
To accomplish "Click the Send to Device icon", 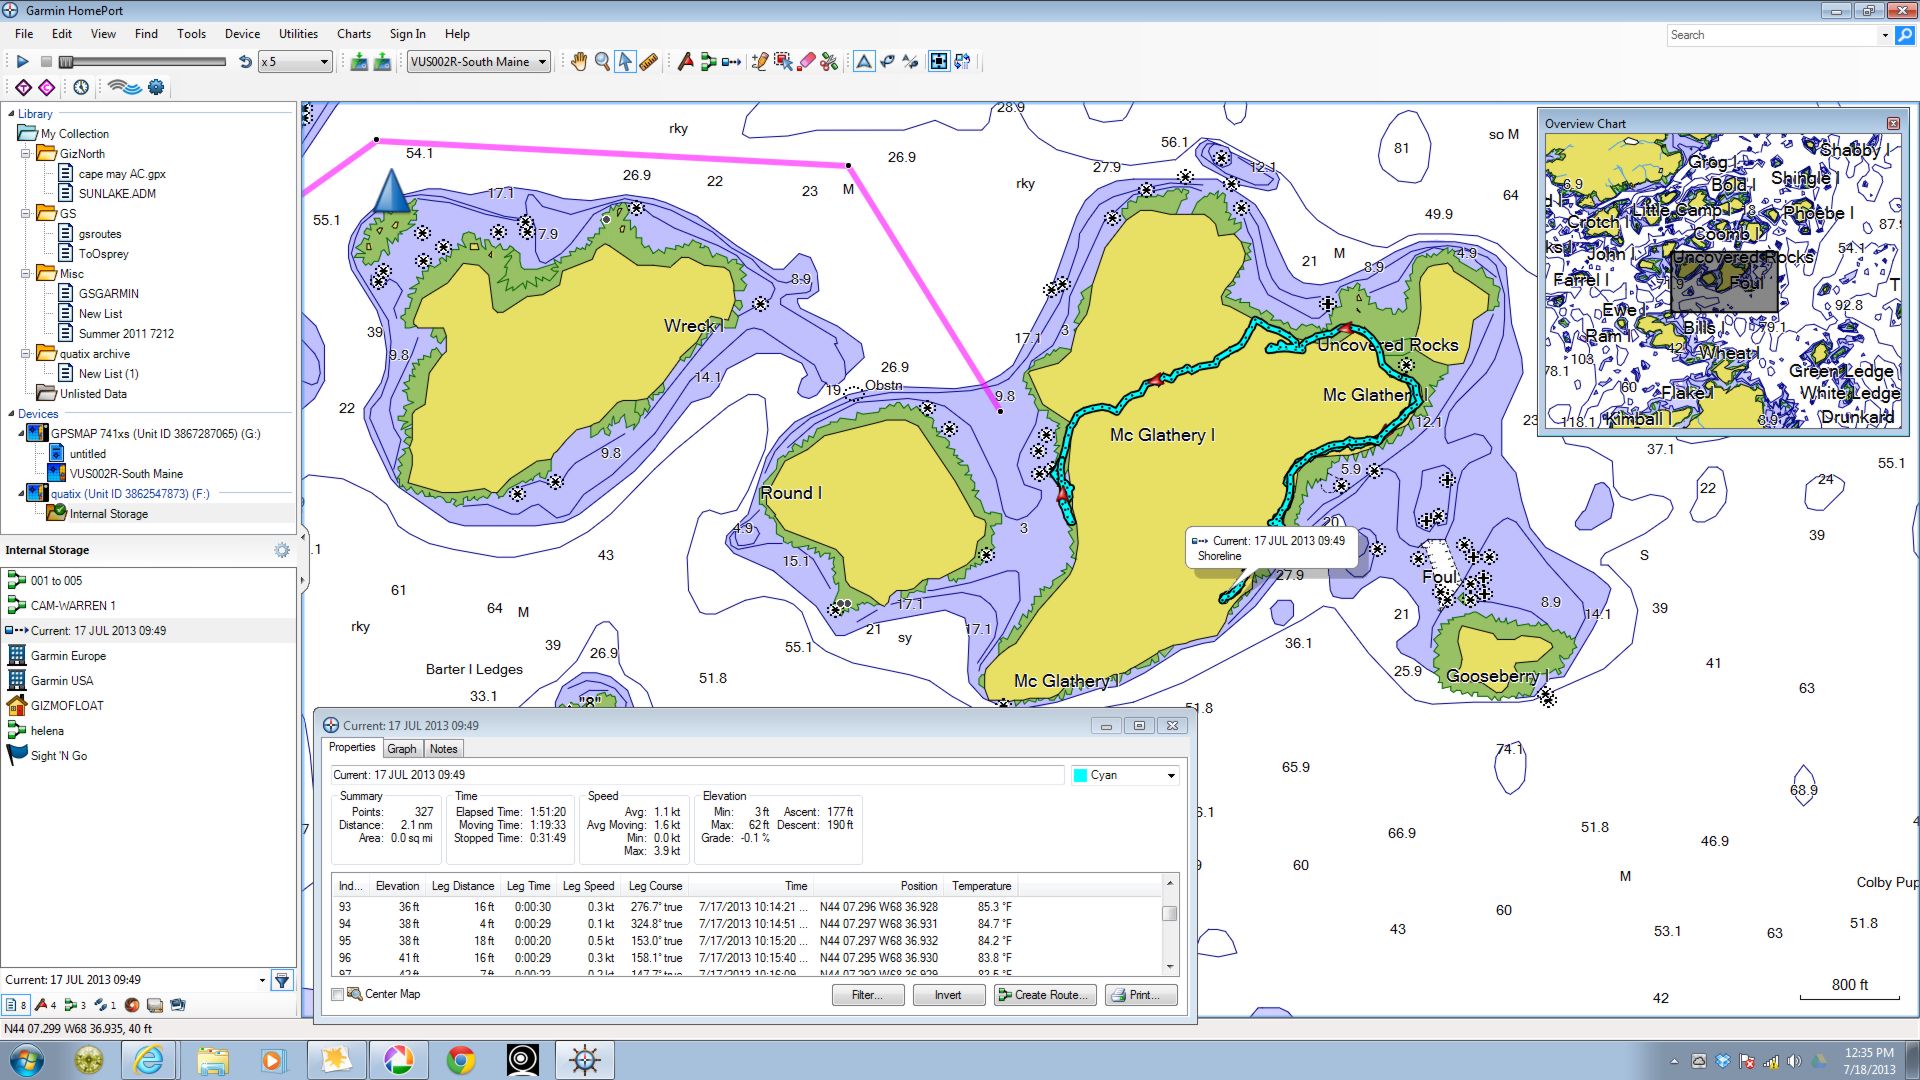I will 359,62.
